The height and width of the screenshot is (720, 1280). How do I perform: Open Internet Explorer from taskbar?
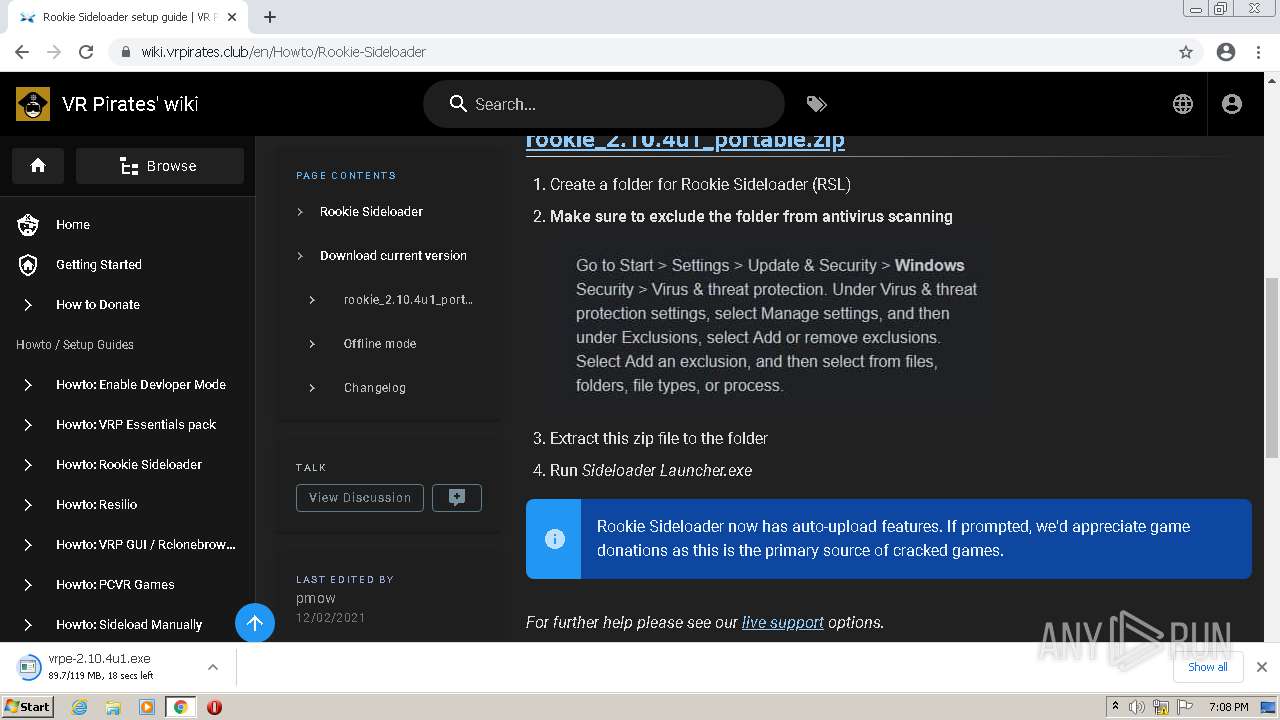click(x=79, y=707)
